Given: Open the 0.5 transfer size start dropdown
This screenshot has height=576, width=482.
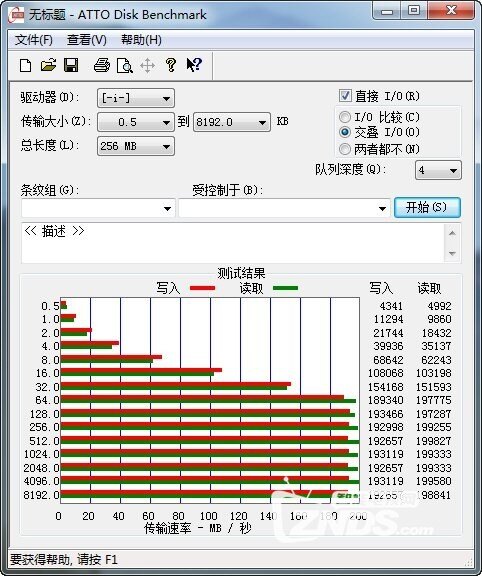Looking at the screenshot, I should (x=136, y=122).
